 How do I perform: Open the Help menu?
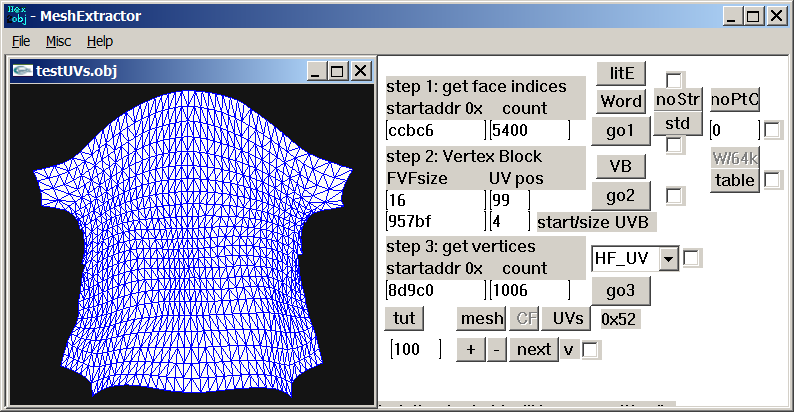(100, 41)
